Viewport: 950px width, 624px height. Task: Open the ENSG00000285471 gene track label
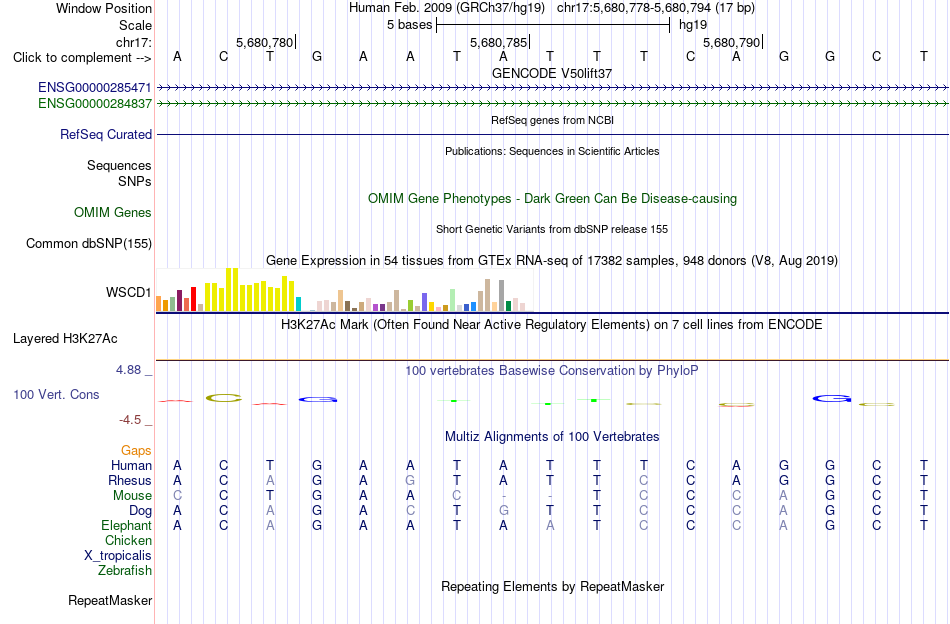tap(95, 88)
